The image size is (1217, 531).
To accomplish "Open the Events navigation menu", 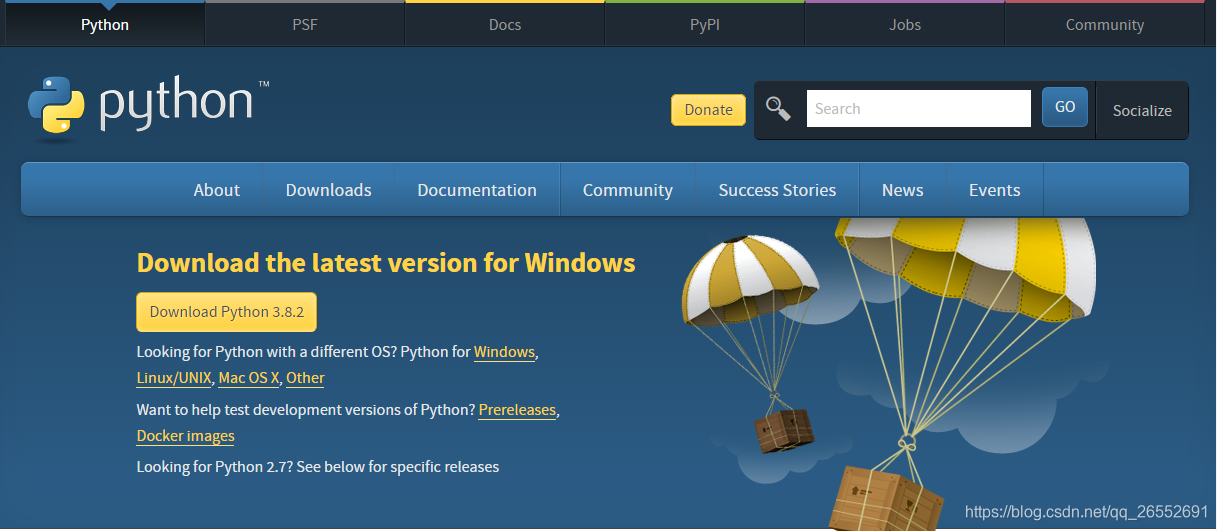I will click(995, 190).
